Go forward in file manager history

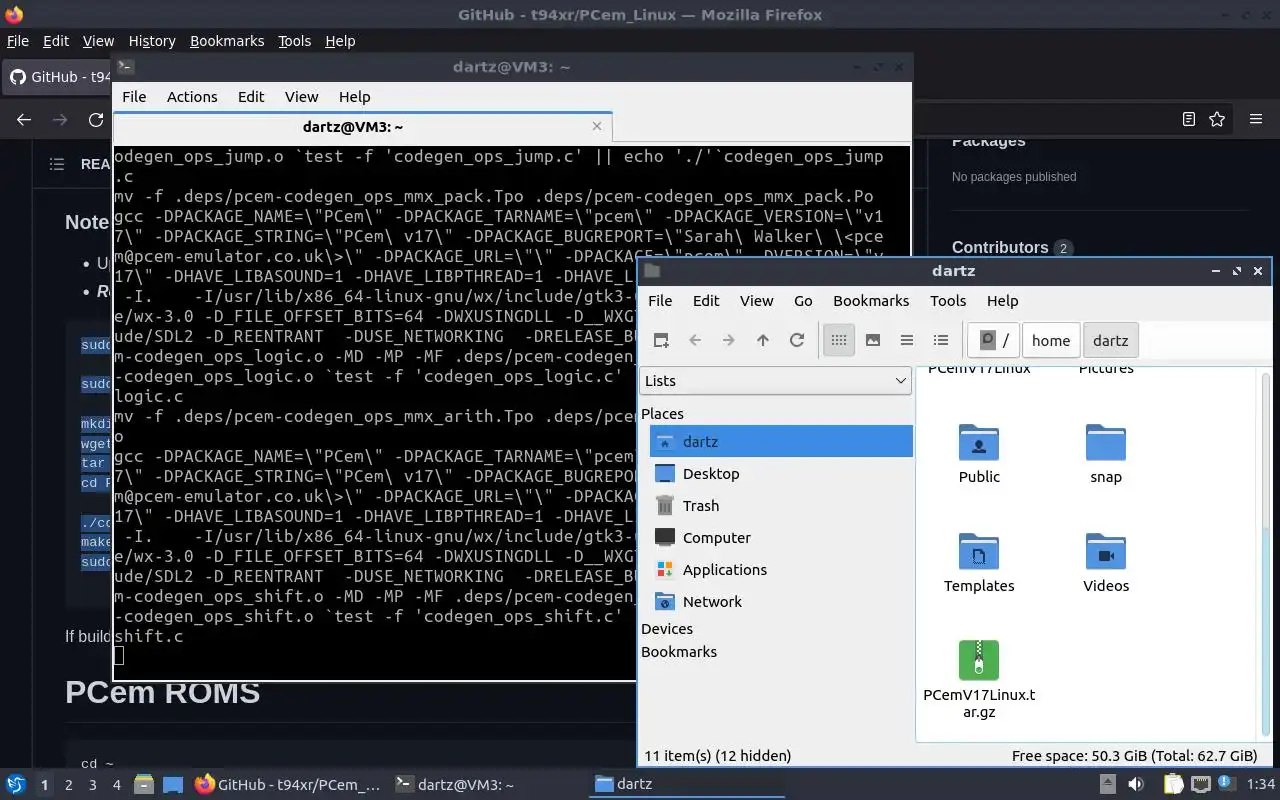pos(729,340)
